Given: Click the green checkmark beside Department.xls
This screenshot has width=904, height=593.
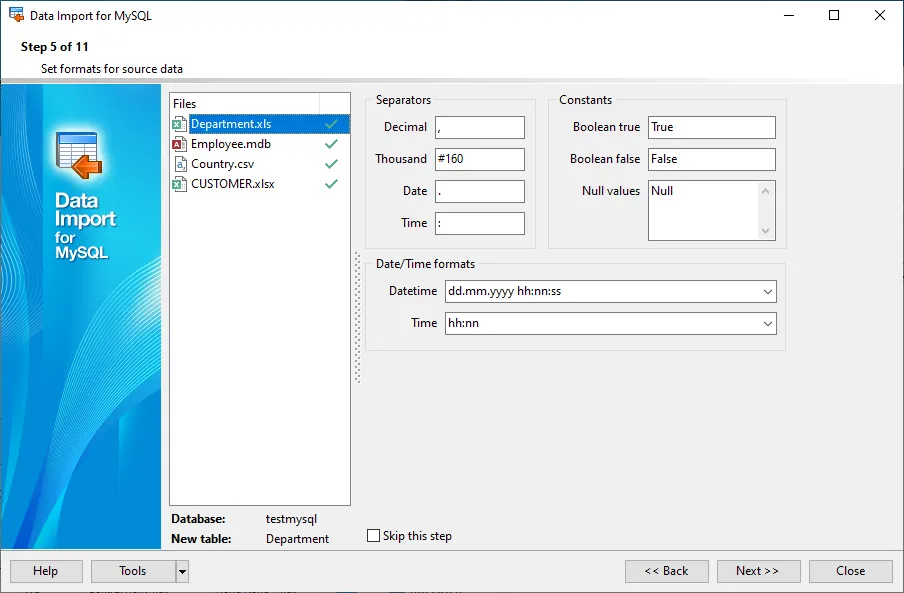Looking at the screenshot, I should pos(331,124).
